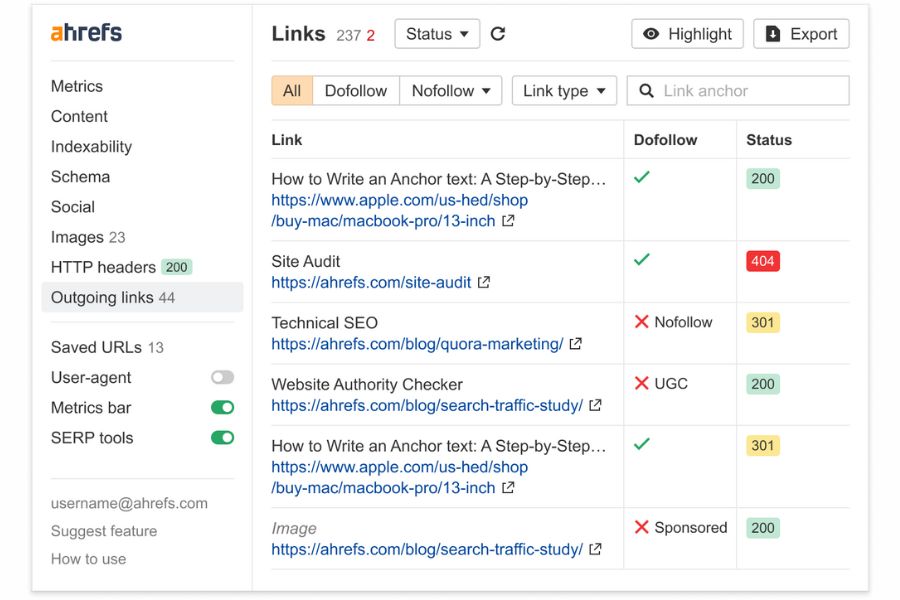The image size is (900, 600).
Task: Open Indexability in the sidebar
Action: (x=91, y=146)
